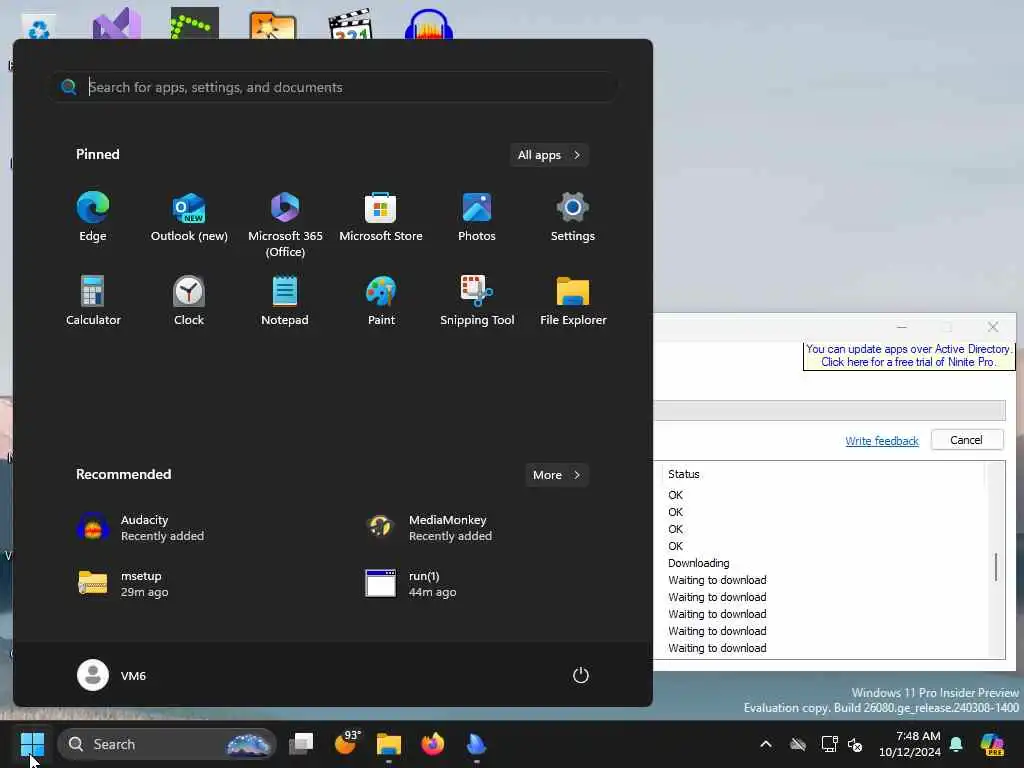Click the Ninite status list scrollbar

[996, 565]
